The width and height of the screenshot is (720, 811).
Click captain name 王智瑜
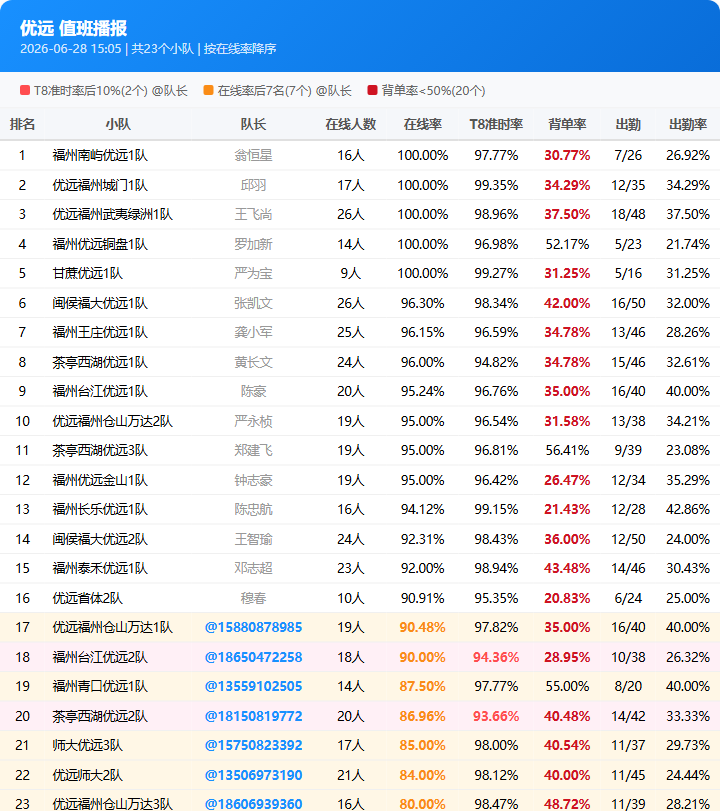[x=253, y=539]
